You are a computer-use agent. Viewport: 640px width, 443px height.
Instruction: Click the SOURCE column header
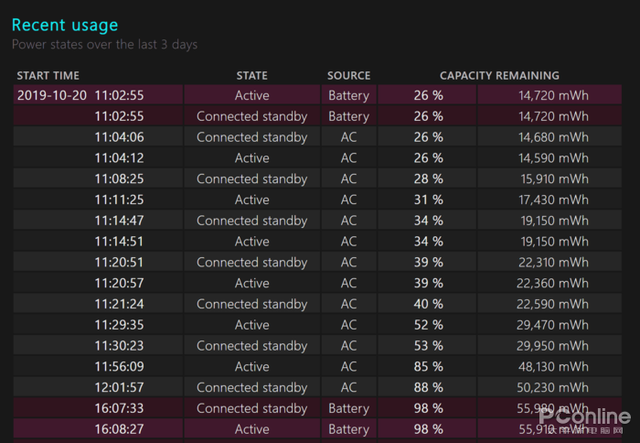(x=348, y=75)
